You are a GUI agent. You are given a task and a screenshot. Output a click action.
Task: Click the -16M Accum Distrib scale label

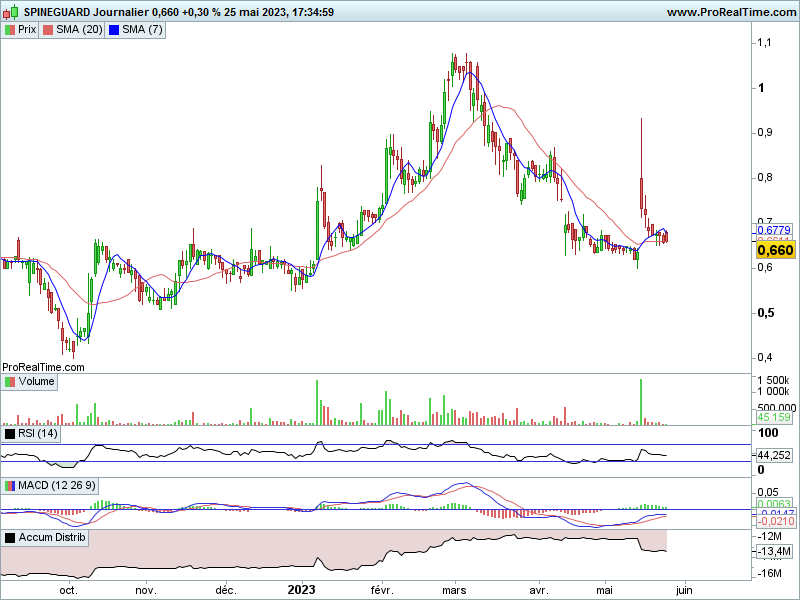coord(769,573)
